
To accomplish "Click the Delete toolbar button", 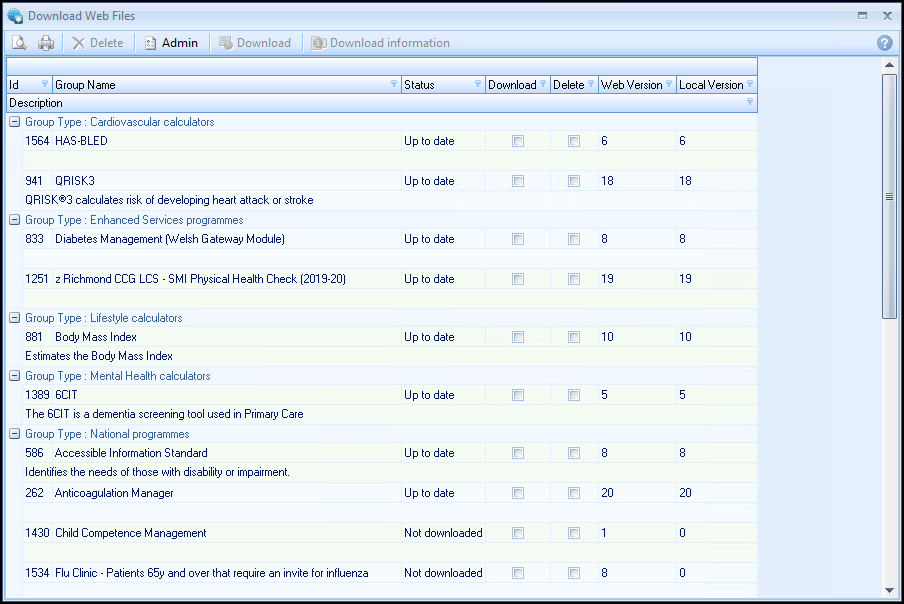I will click(98, 43).
